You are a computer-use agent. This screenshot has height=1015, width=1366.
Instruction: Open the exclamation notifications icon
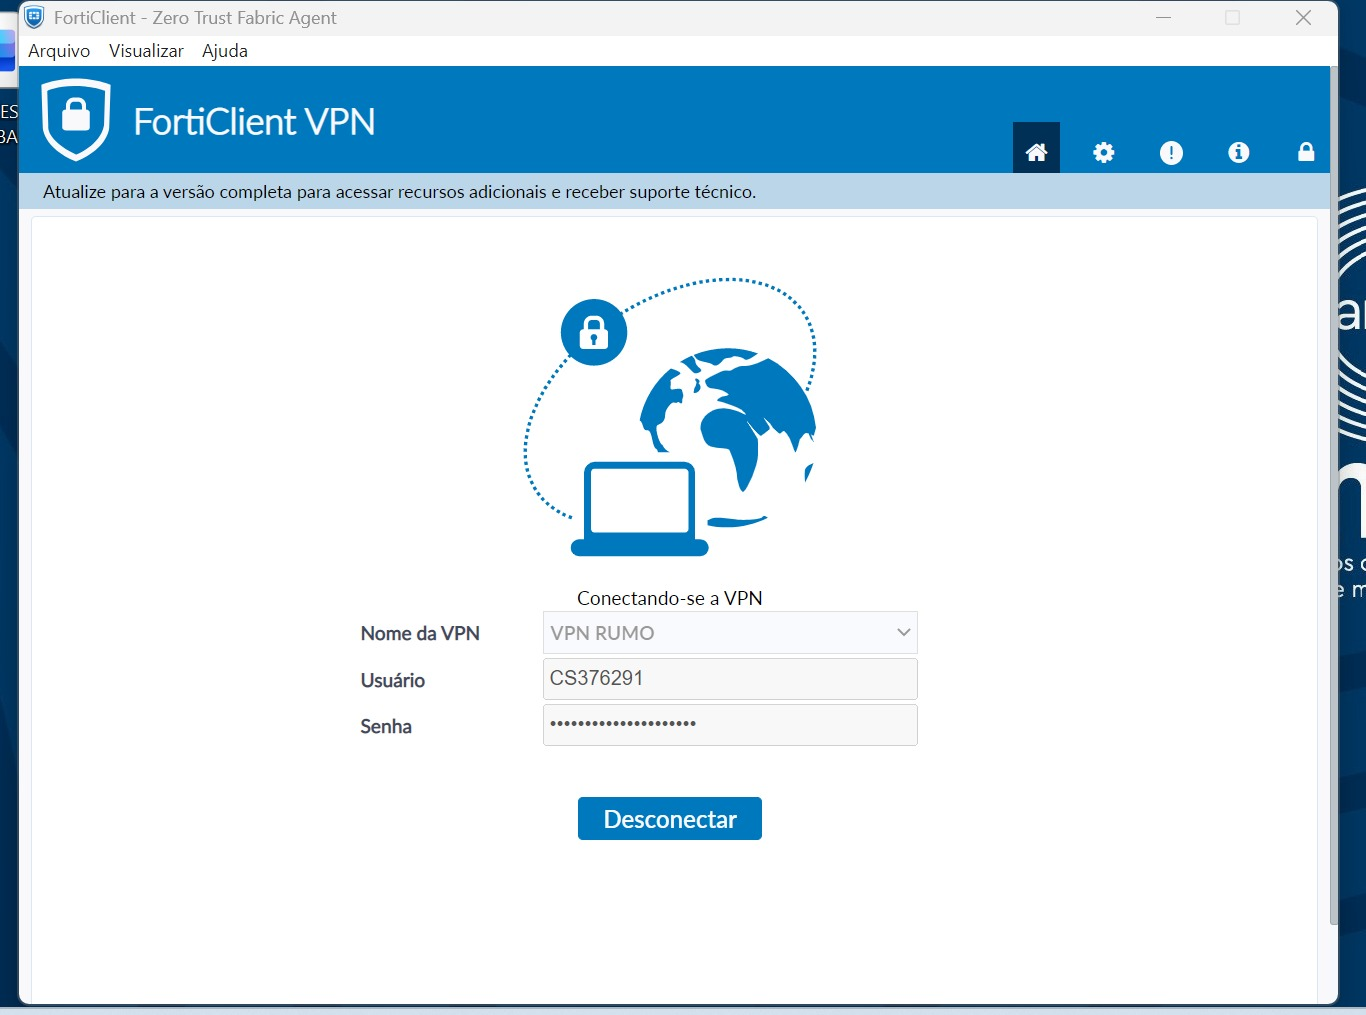[x=1171, y=152]
